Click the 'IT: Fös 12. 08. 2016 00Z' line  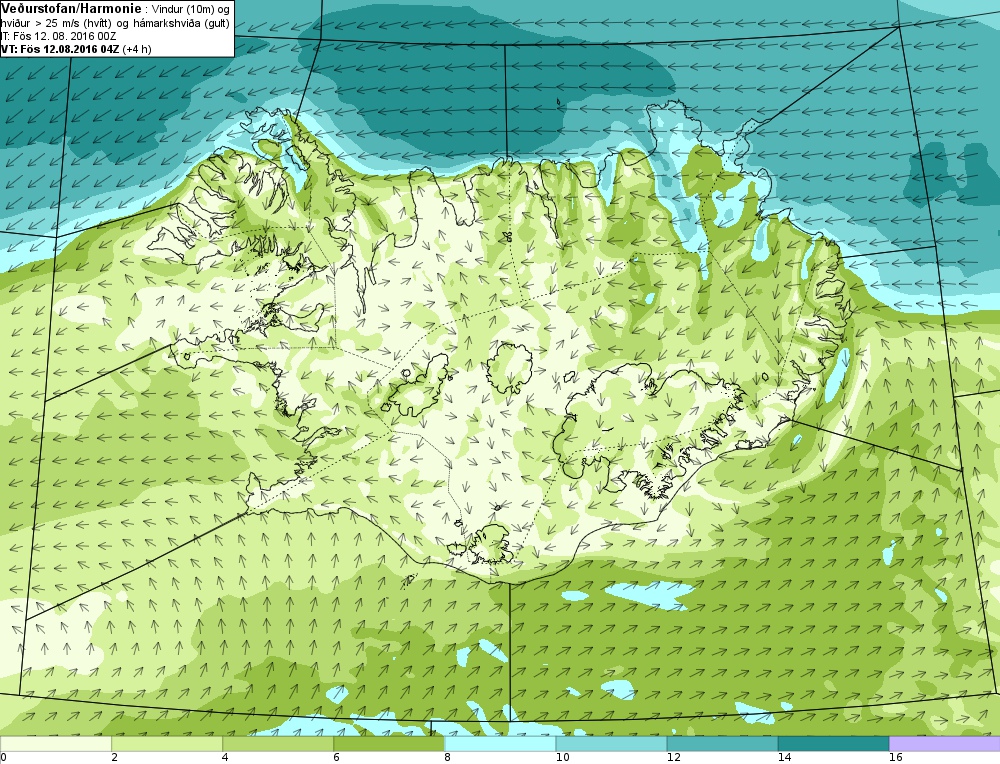[58, 36]
